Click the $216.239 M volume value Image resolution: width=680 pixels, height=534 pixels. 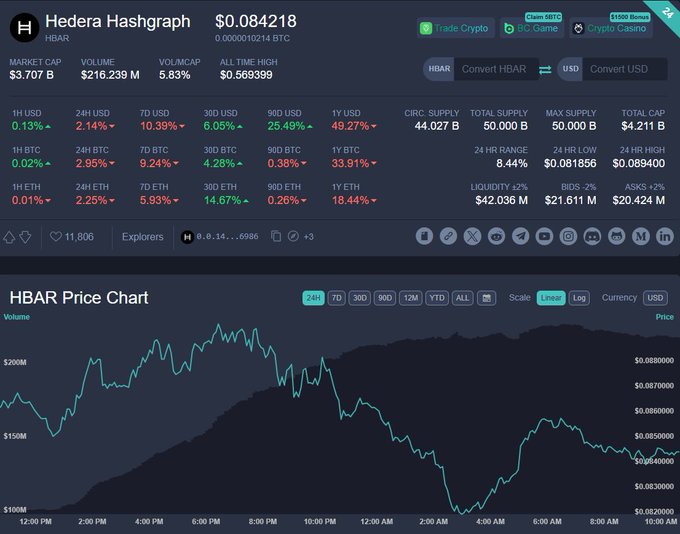(110, 75)
